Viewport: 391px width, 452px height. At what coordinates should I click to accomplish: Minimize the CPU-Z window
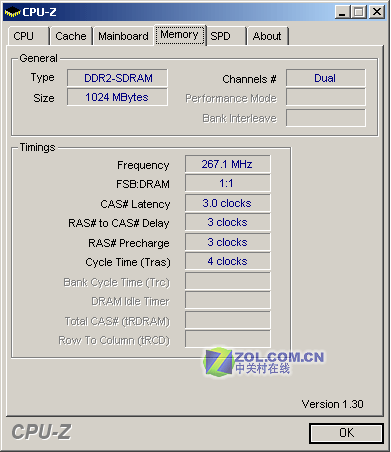342,12
